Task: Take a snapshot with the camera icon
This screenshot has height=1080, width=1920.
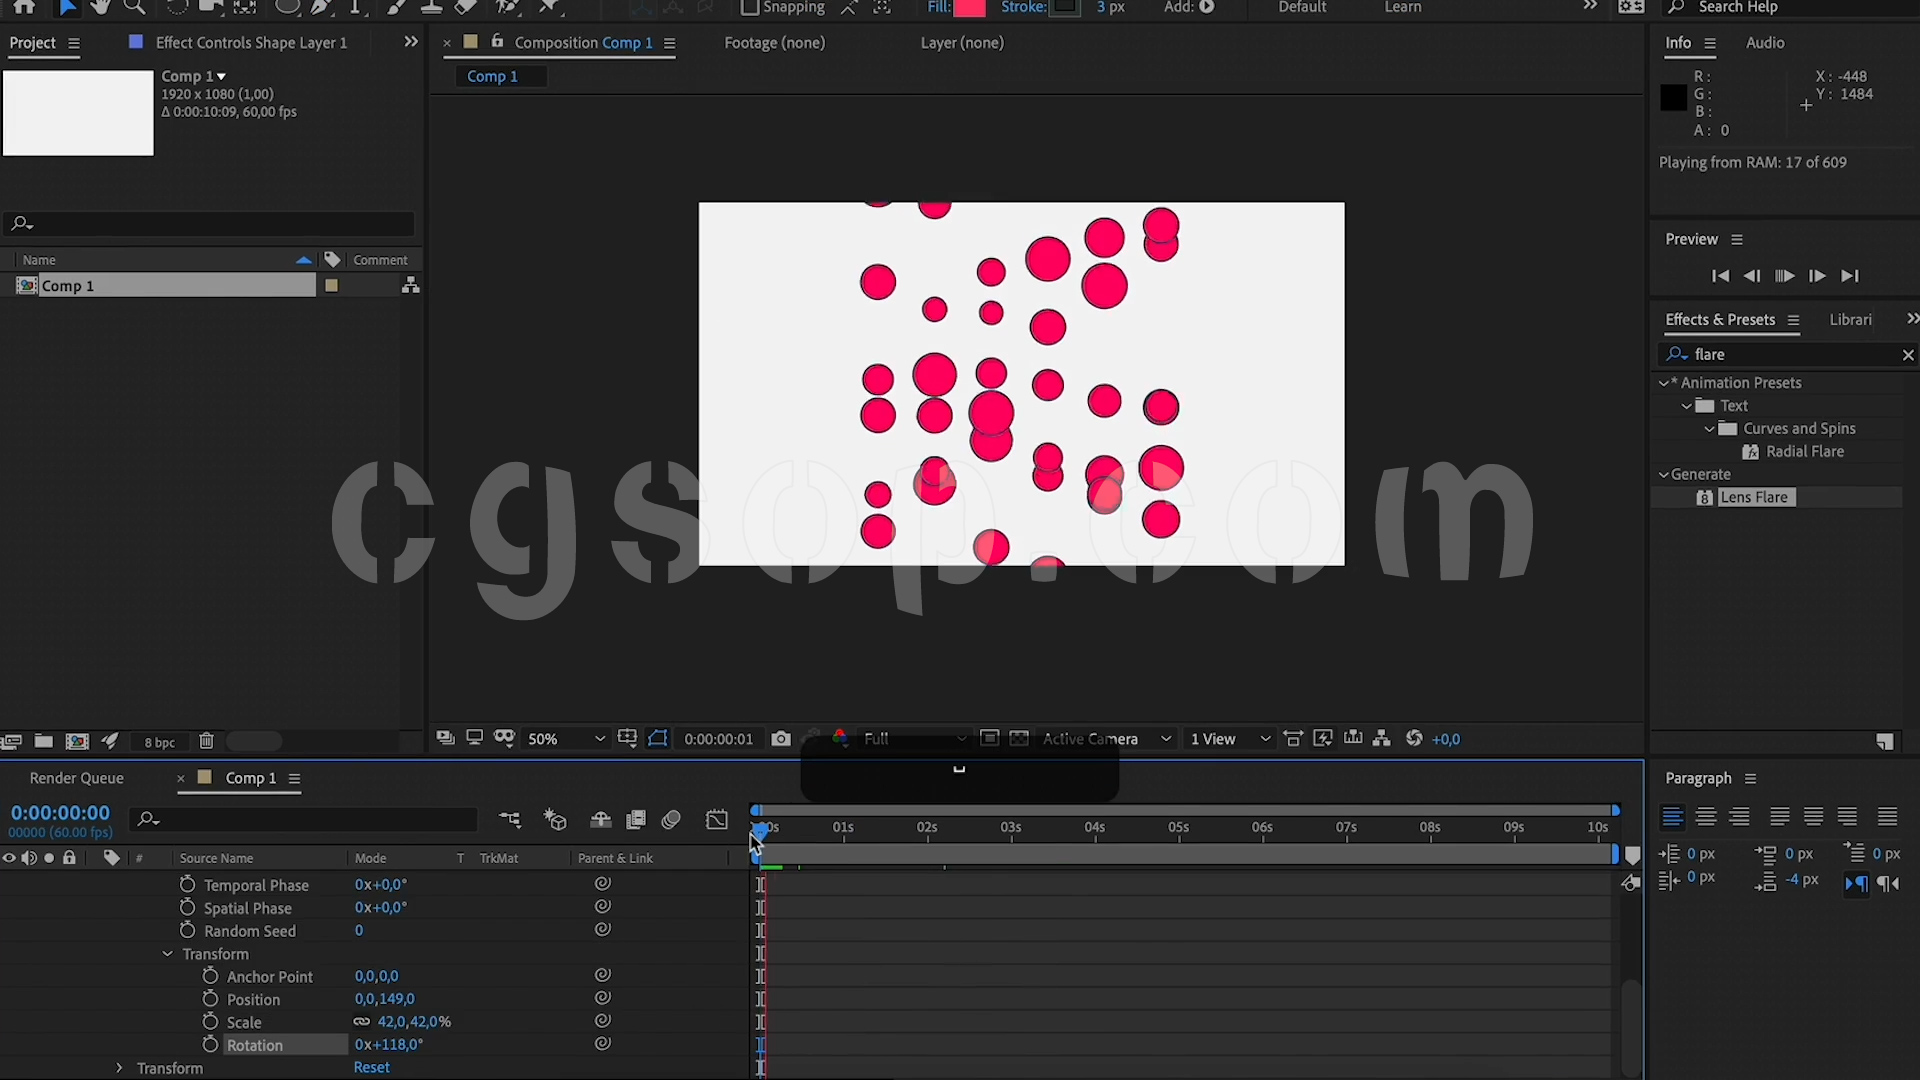Action: [781, 739]
